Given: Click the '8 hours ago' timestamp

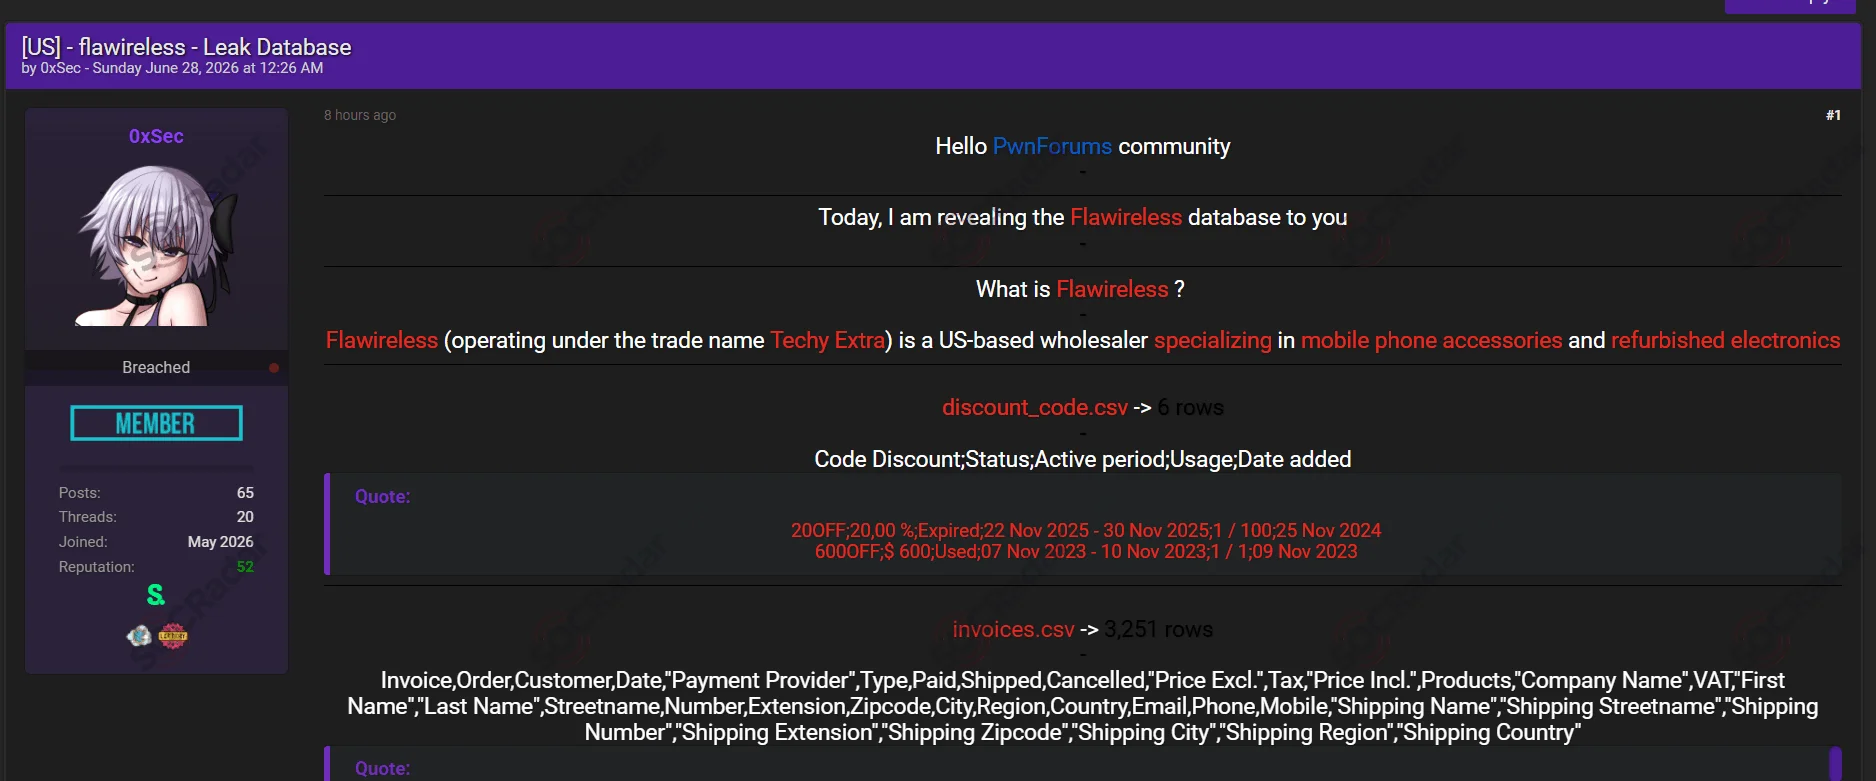Looking at the screenshot, I should tap(360, 115).
